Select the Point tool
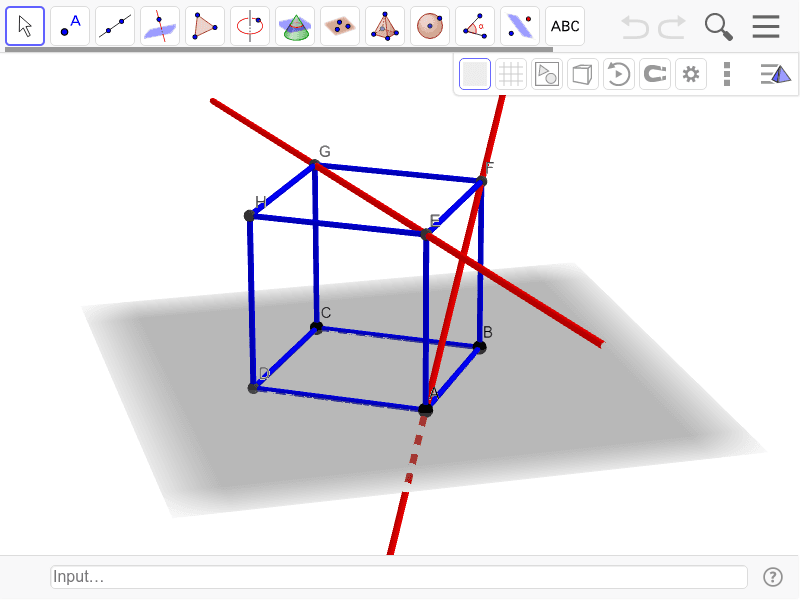Image resolution: width=800 pixels, height=600 pixels. [69, 26]
